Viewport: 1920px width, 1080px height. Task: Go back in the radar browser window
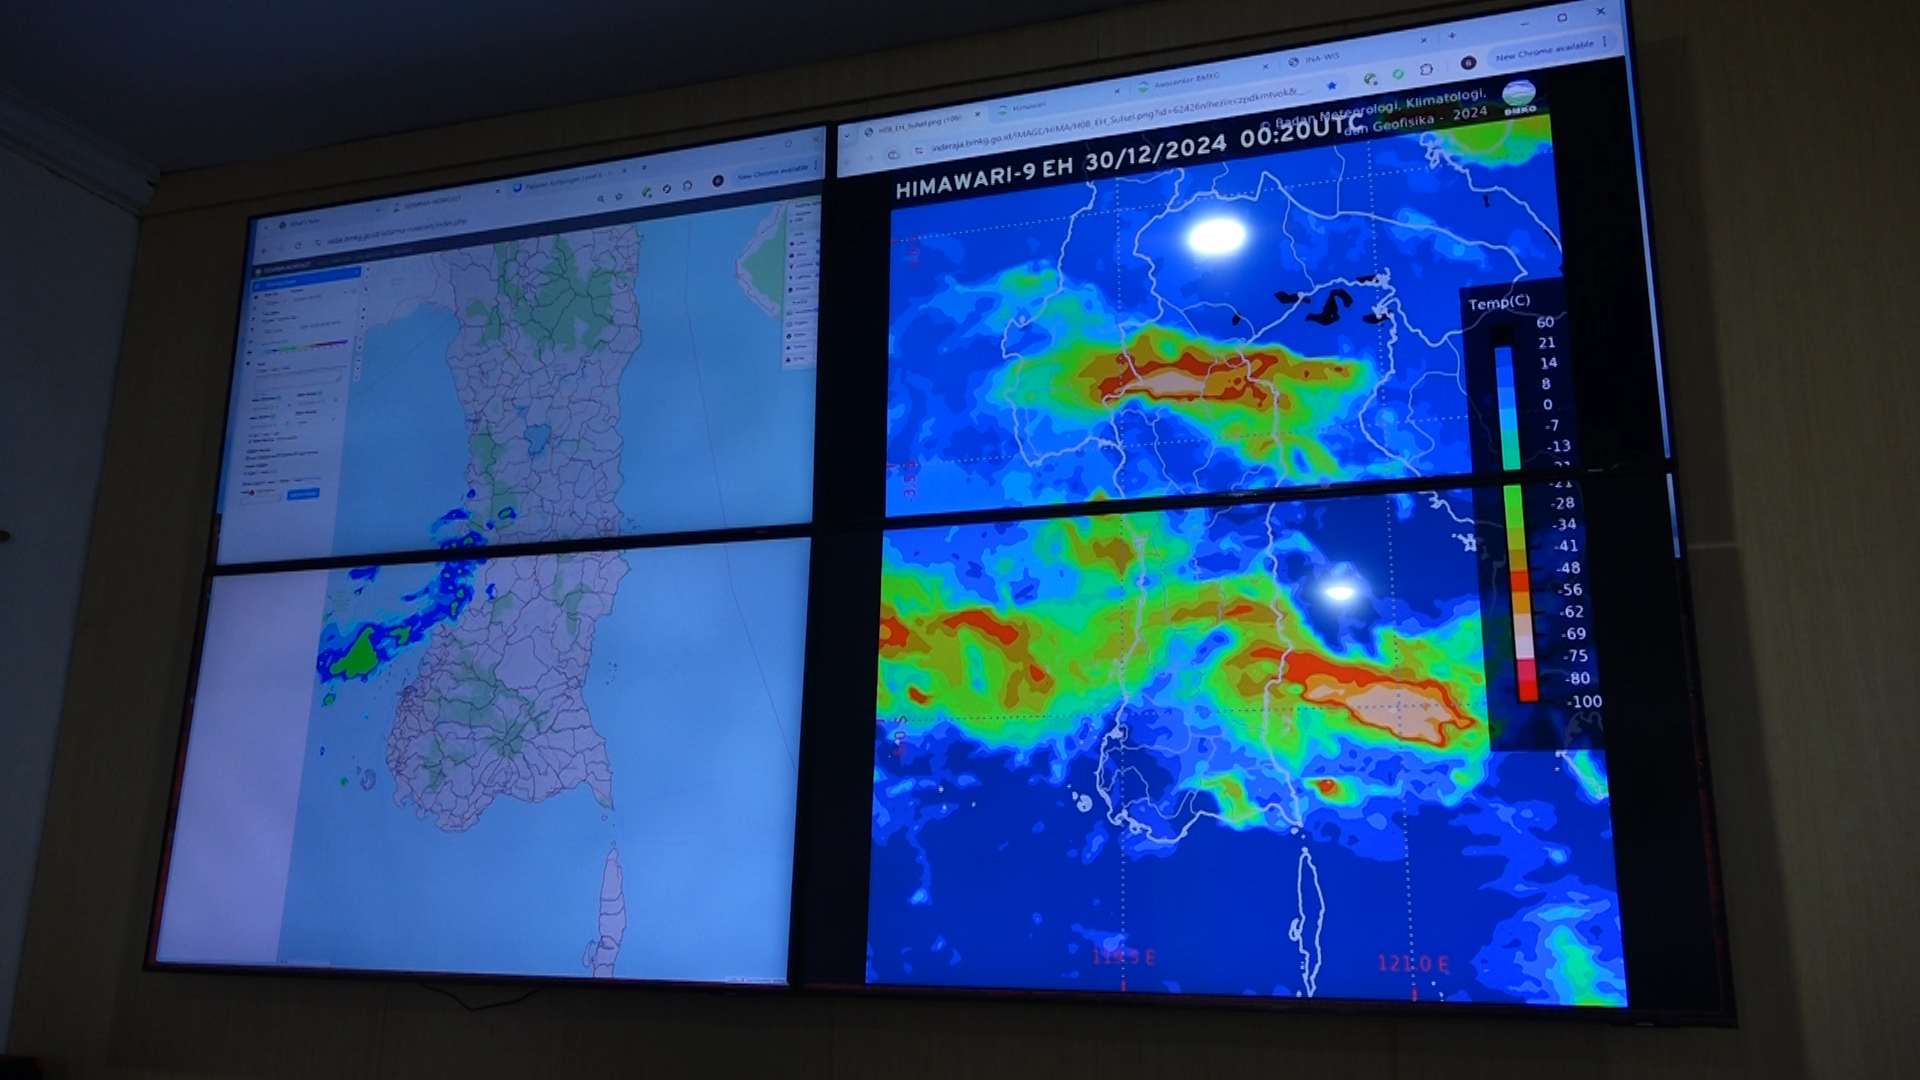coord(264,251)
